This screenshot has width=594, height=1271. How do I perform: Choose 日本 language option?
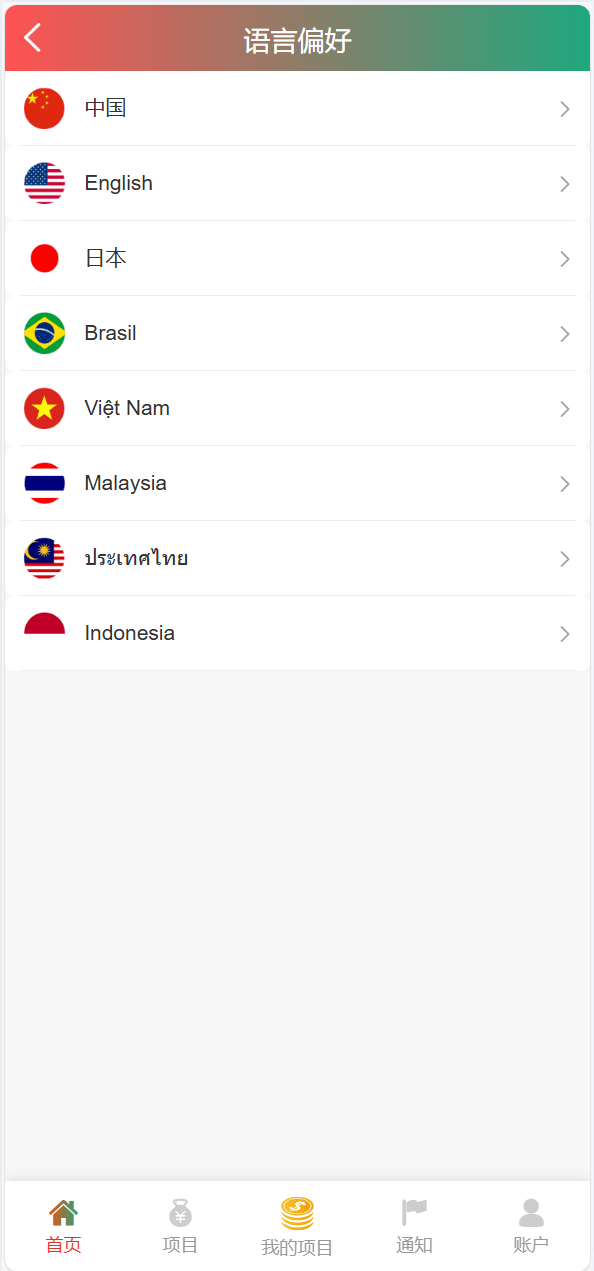click(x=297, y=258)
